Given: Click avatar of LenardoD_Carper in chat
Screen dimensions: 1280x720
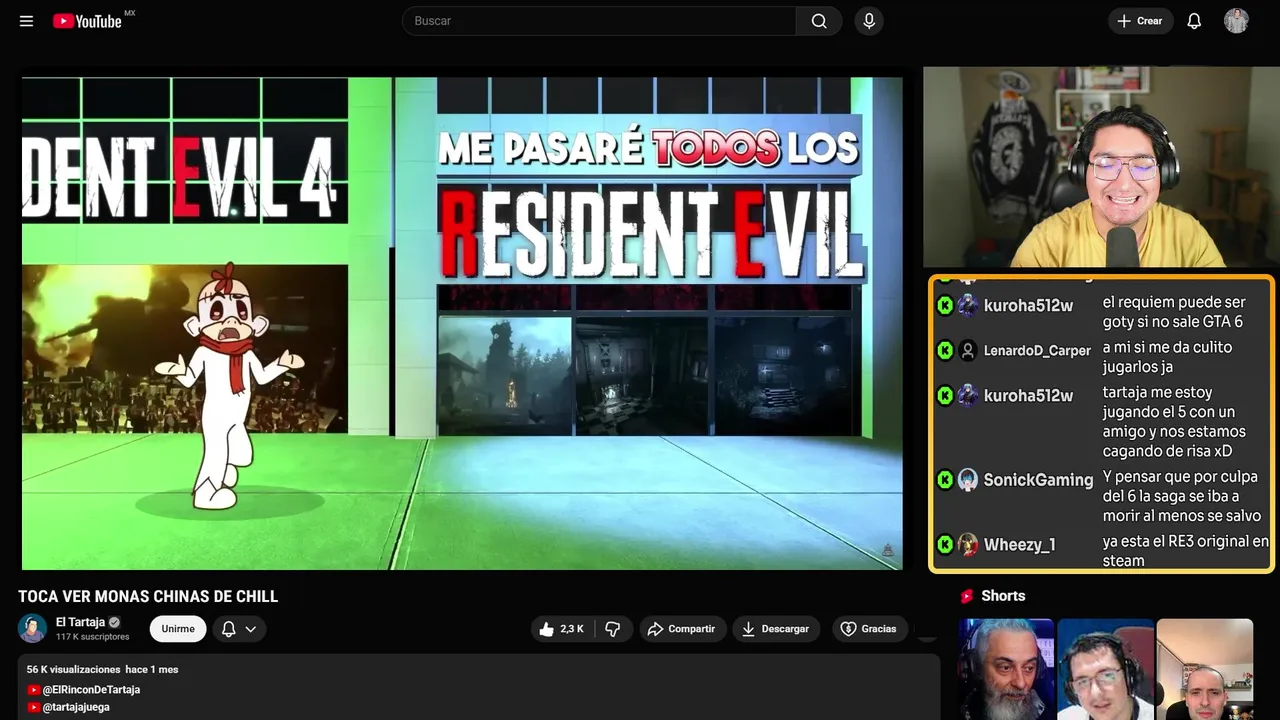Looking at the screenshot, I should pyautogui.click(x=968, y=351).
